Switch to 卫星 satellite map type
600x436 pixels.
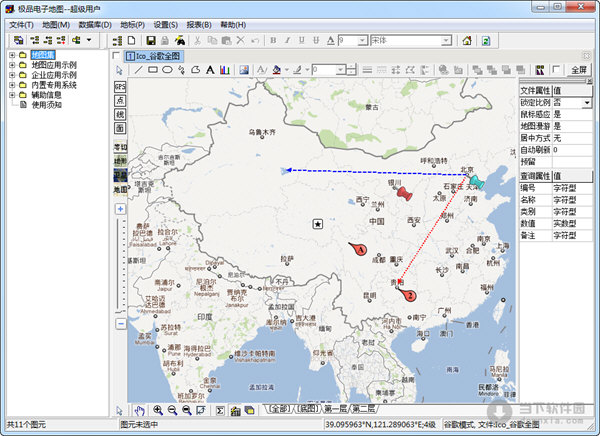120,175
